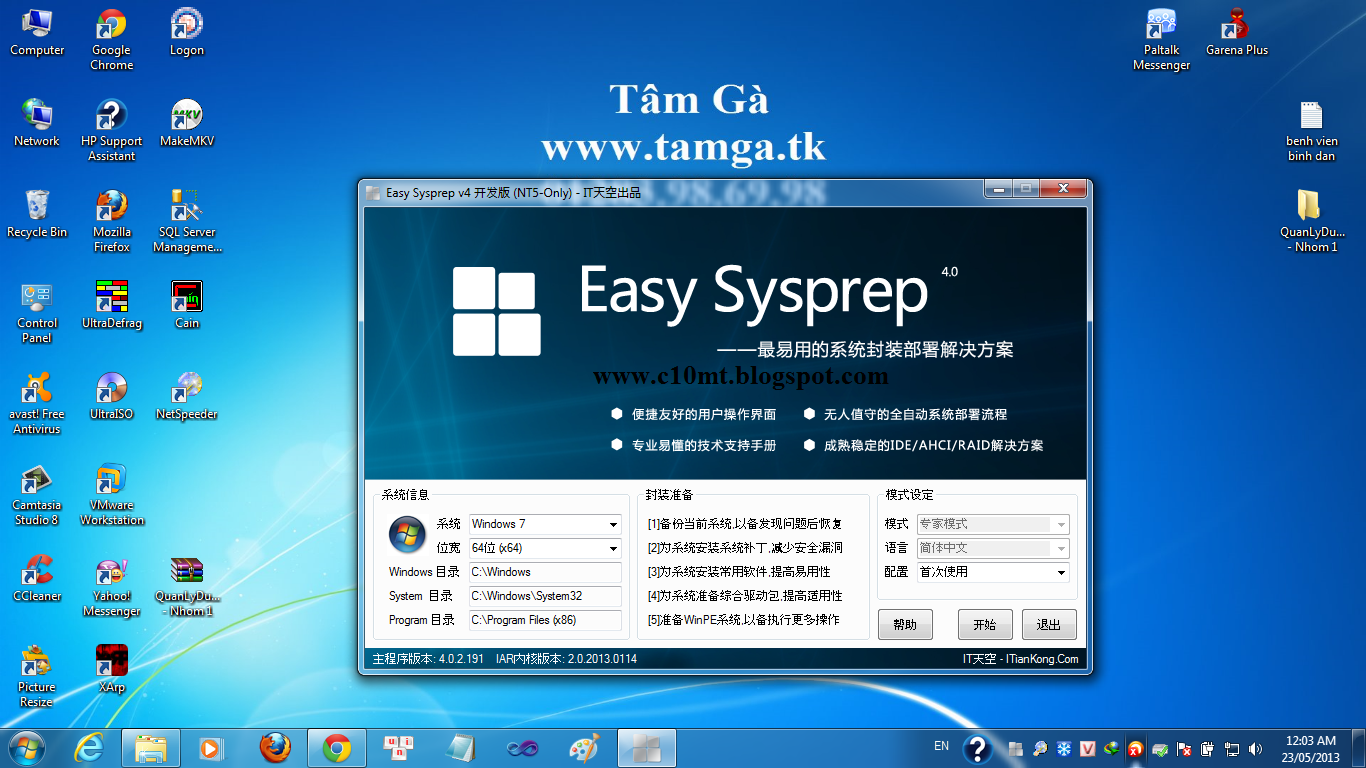Select the CCleaner desktop icon
1366x768 pixels.
point(37,579)
